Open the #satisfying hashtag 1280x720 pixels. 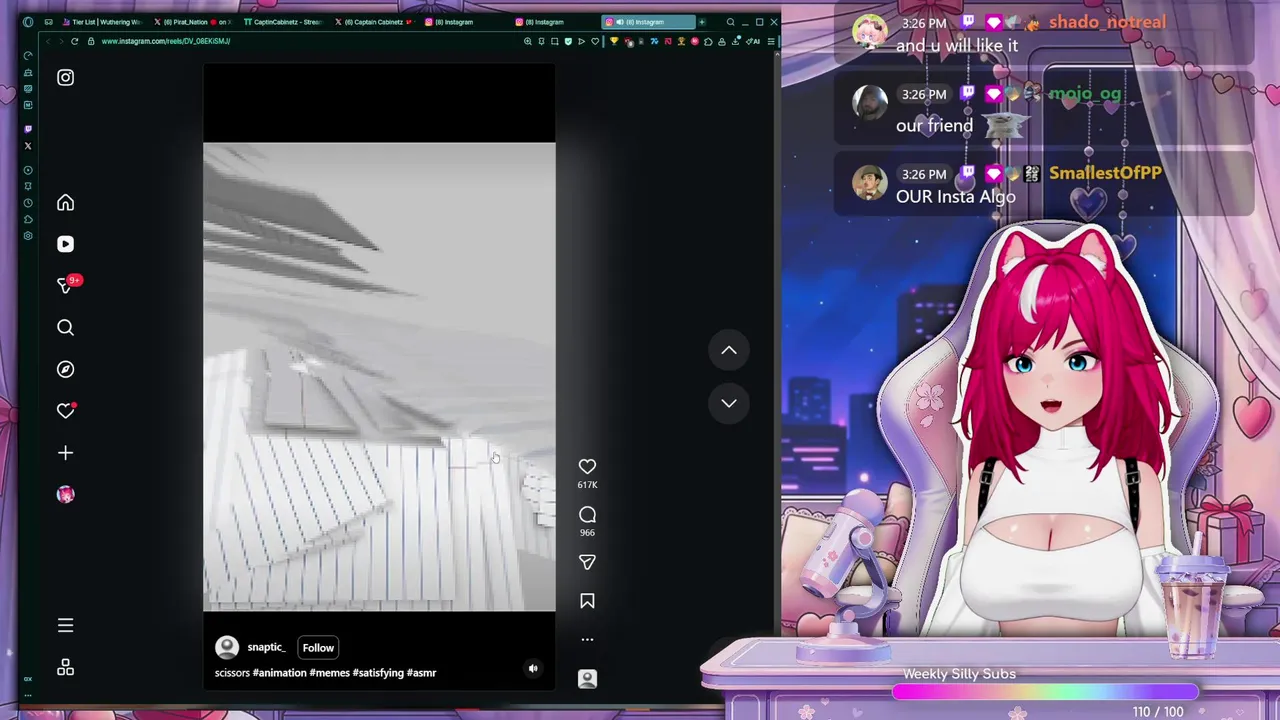coord(378,673)
